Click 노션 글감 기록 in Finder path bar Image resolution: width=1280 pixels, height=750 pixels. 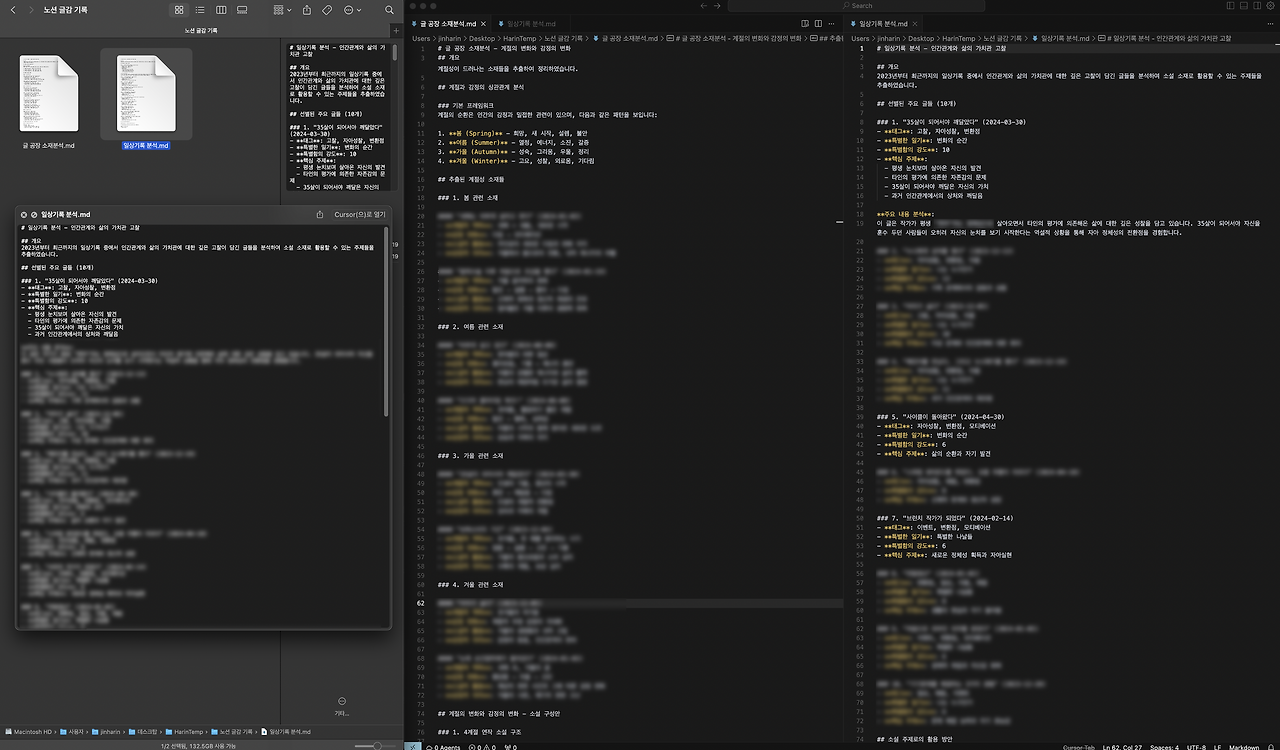point(234,732)
